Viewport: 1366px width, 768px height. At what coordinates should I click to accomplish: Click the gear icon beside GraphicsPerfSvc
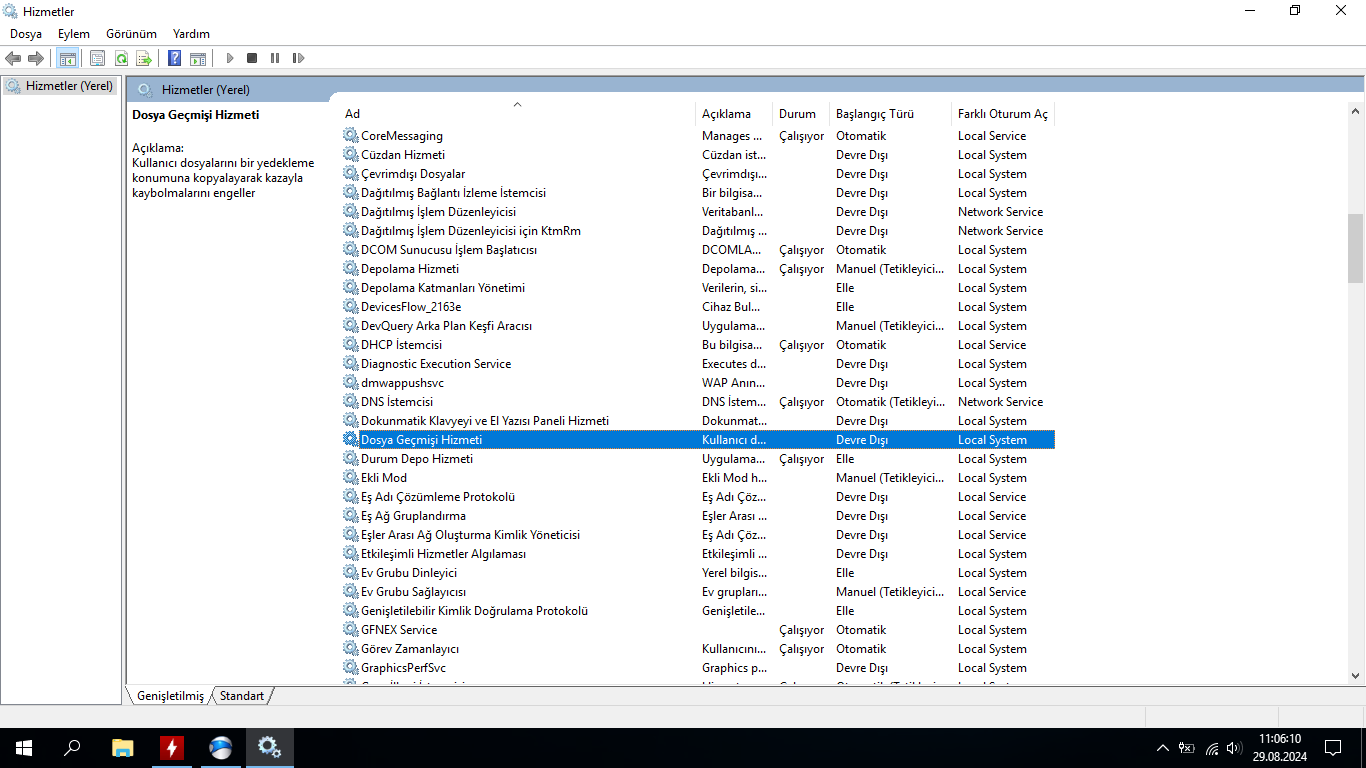pyautogui.click(x=351, y=667)
